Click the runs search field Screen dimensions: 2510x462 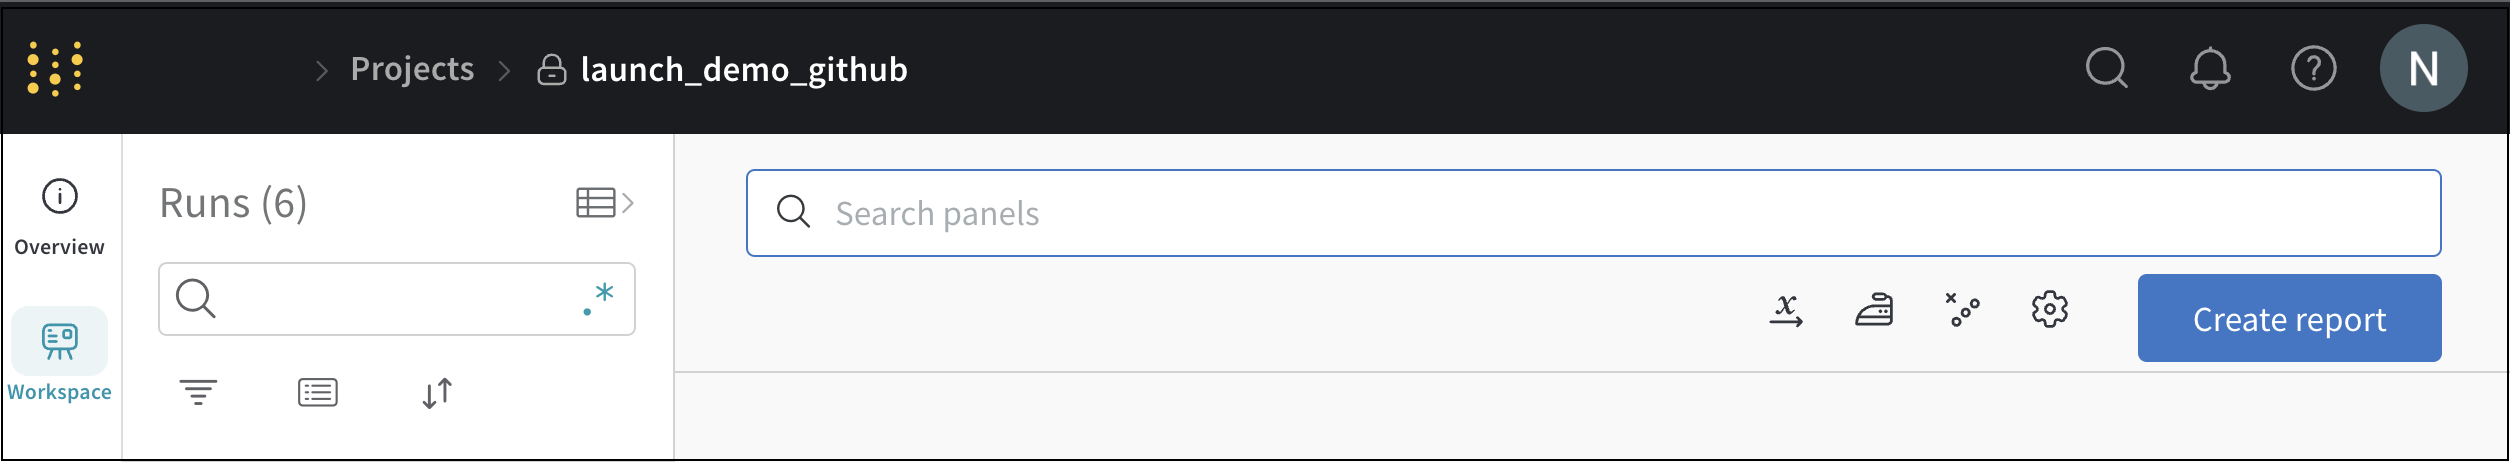click(390, 299)
